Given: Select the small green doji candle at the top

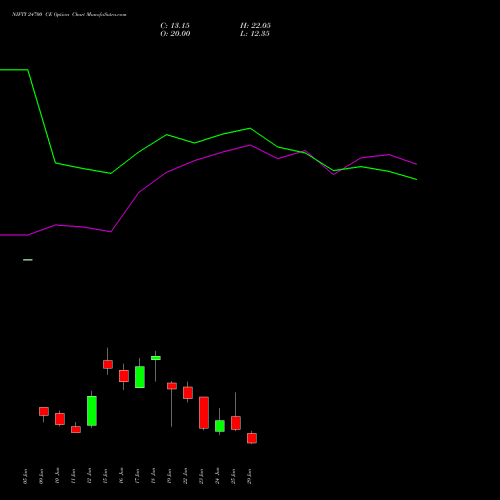Looking at the screenshot, I should pyautogui.click(x=156, y=358).
